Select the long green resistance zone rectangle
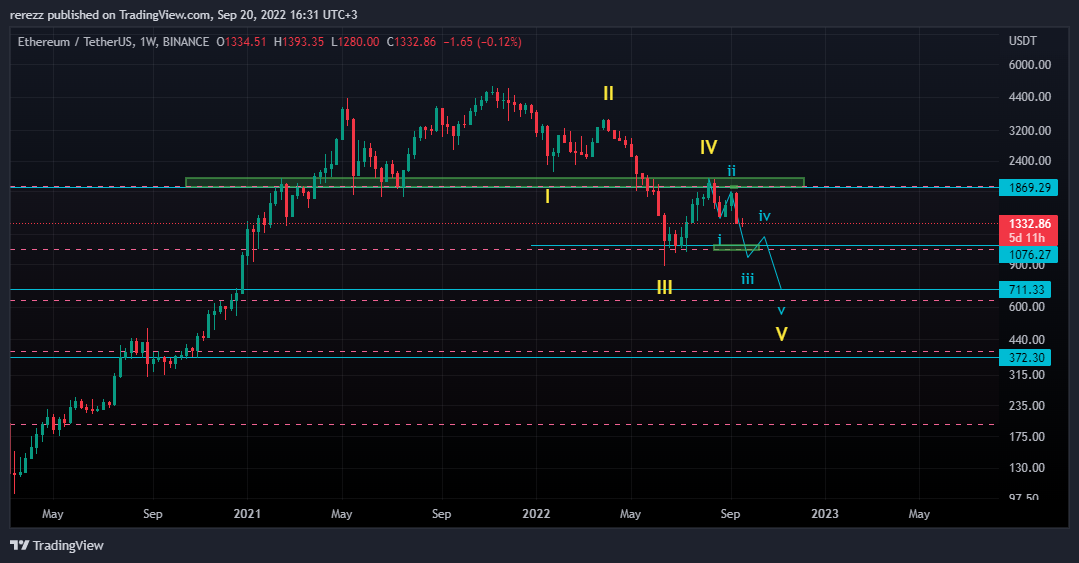The width and height of the screenshot is (1079, 563). [x=495, y=182]
